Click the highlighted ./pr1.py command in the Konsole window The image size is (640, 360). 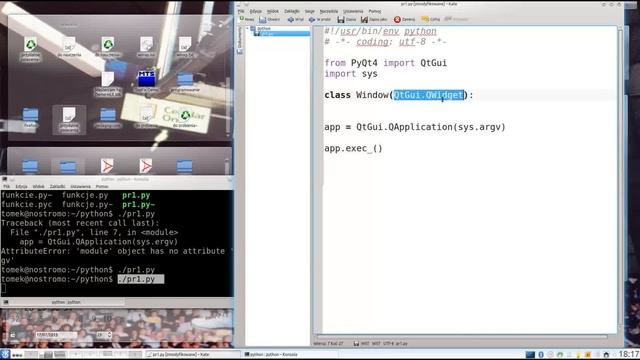pos(141,279)
